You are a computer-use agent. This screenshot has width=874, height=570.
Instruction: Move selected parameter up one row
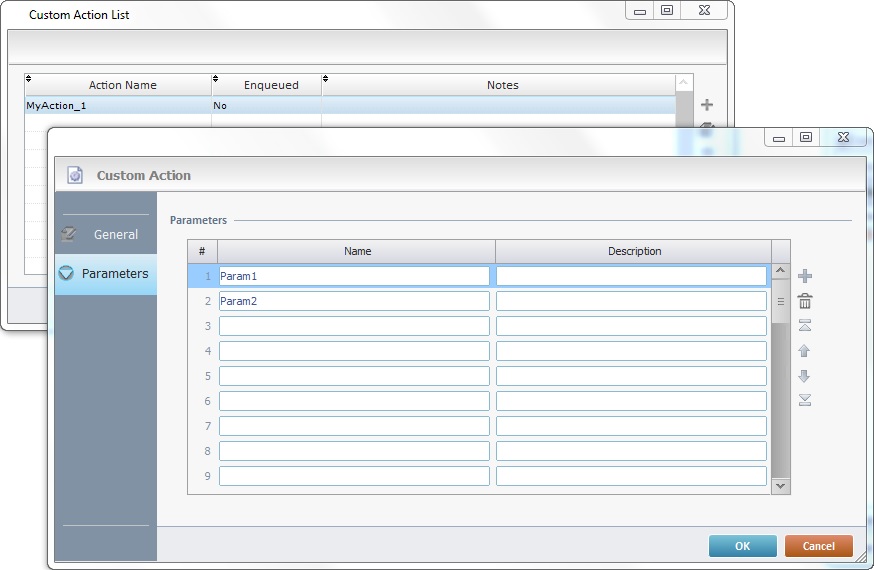point(805,351)
